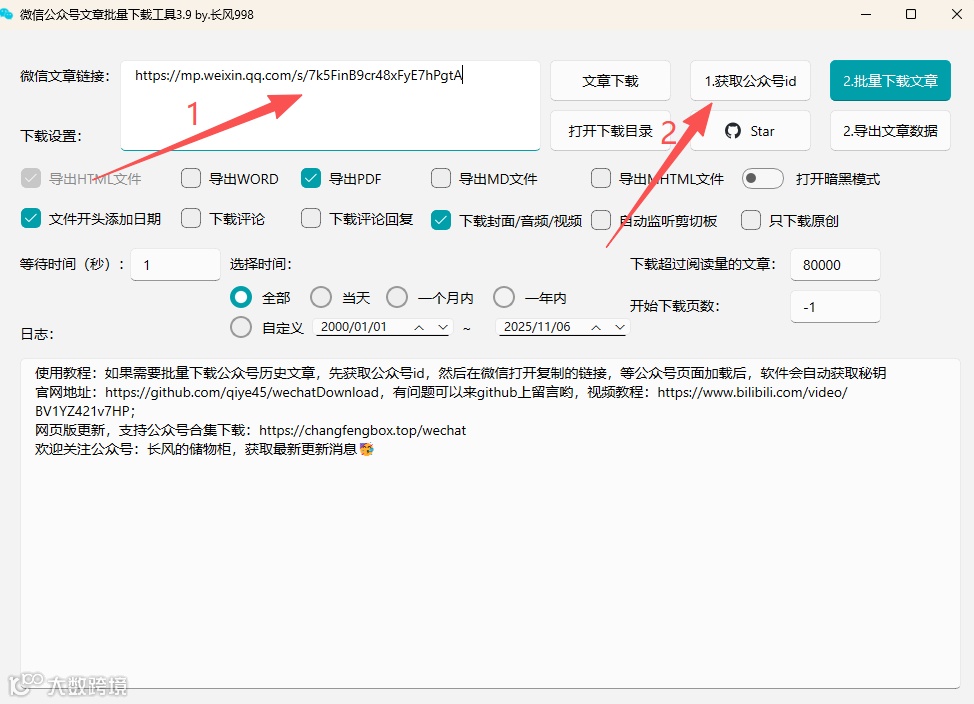This screenshot has height=704, width=974.
Task: Select 全部 time radio button
Action: pos(240,298)
